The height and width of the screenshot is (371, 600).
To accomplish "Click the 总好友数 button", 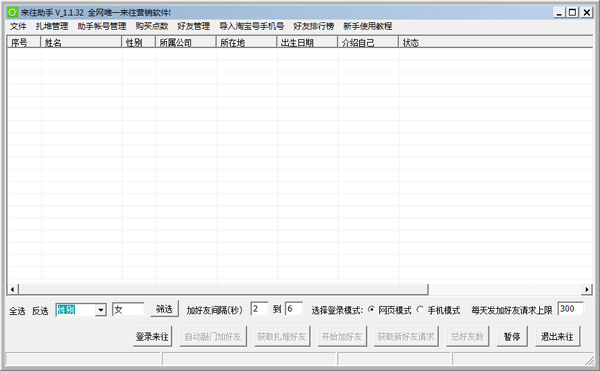I will coord(468,337).
